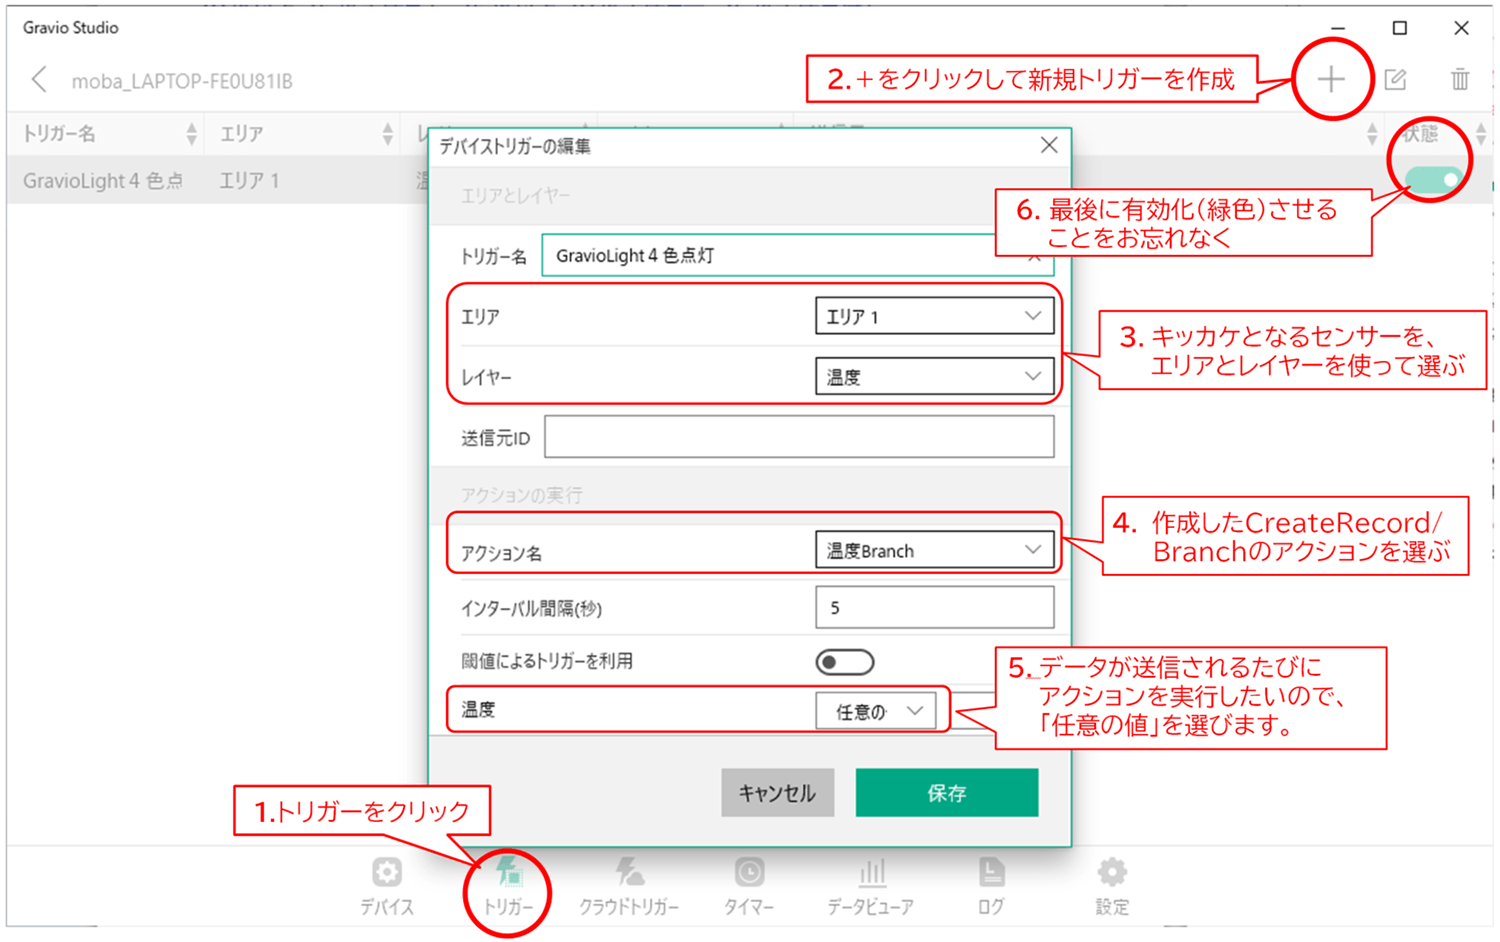The width and height of the screenshot is (1500, 942).
Task: Maximize the Gravio Studio window
Action: (1400, 28)
